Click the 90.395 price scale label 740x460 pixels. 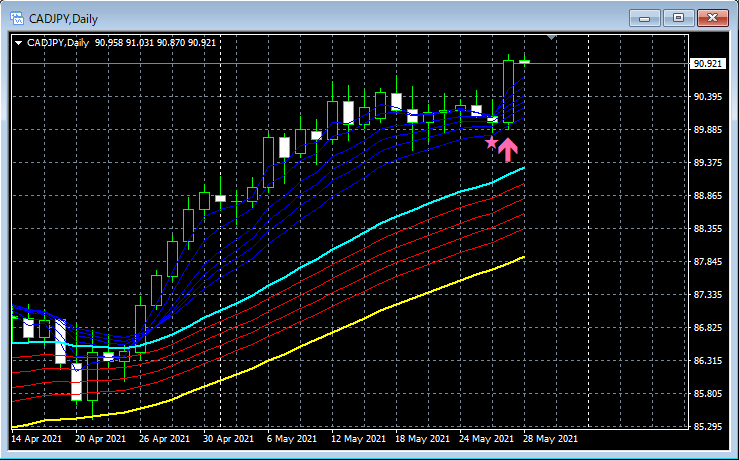[707, 97]
